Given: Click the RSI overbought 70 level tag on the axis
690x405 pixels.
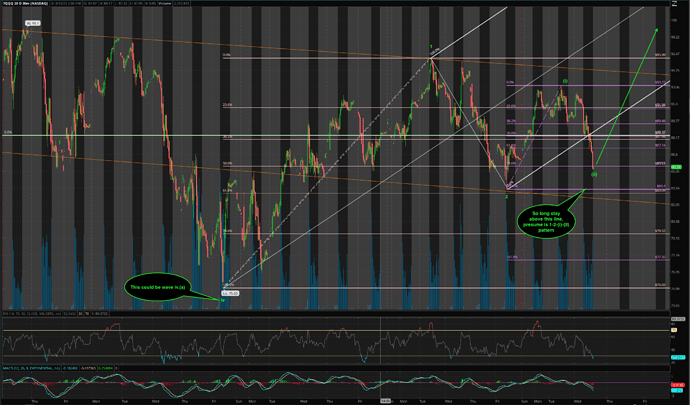Looking at the screenshot, I should point(675,330).
